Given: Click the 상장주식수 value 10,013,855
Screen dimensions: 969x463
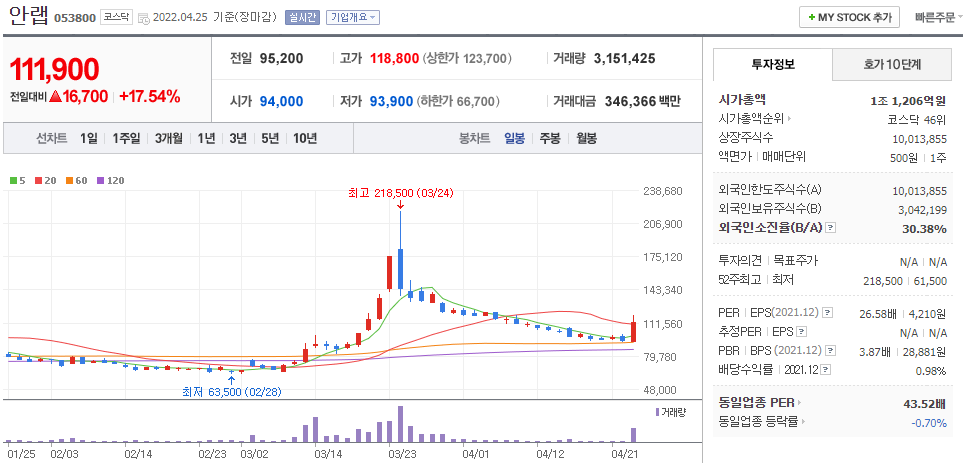Looking at the screenshot, I should click(x=920, y=138).
